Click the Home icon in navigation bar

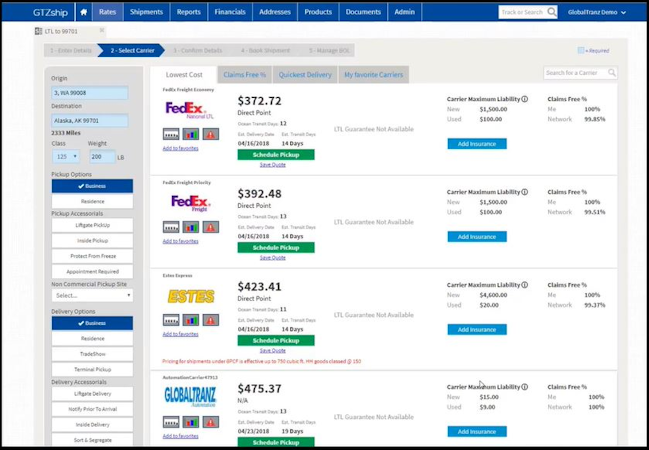(83, 12)
